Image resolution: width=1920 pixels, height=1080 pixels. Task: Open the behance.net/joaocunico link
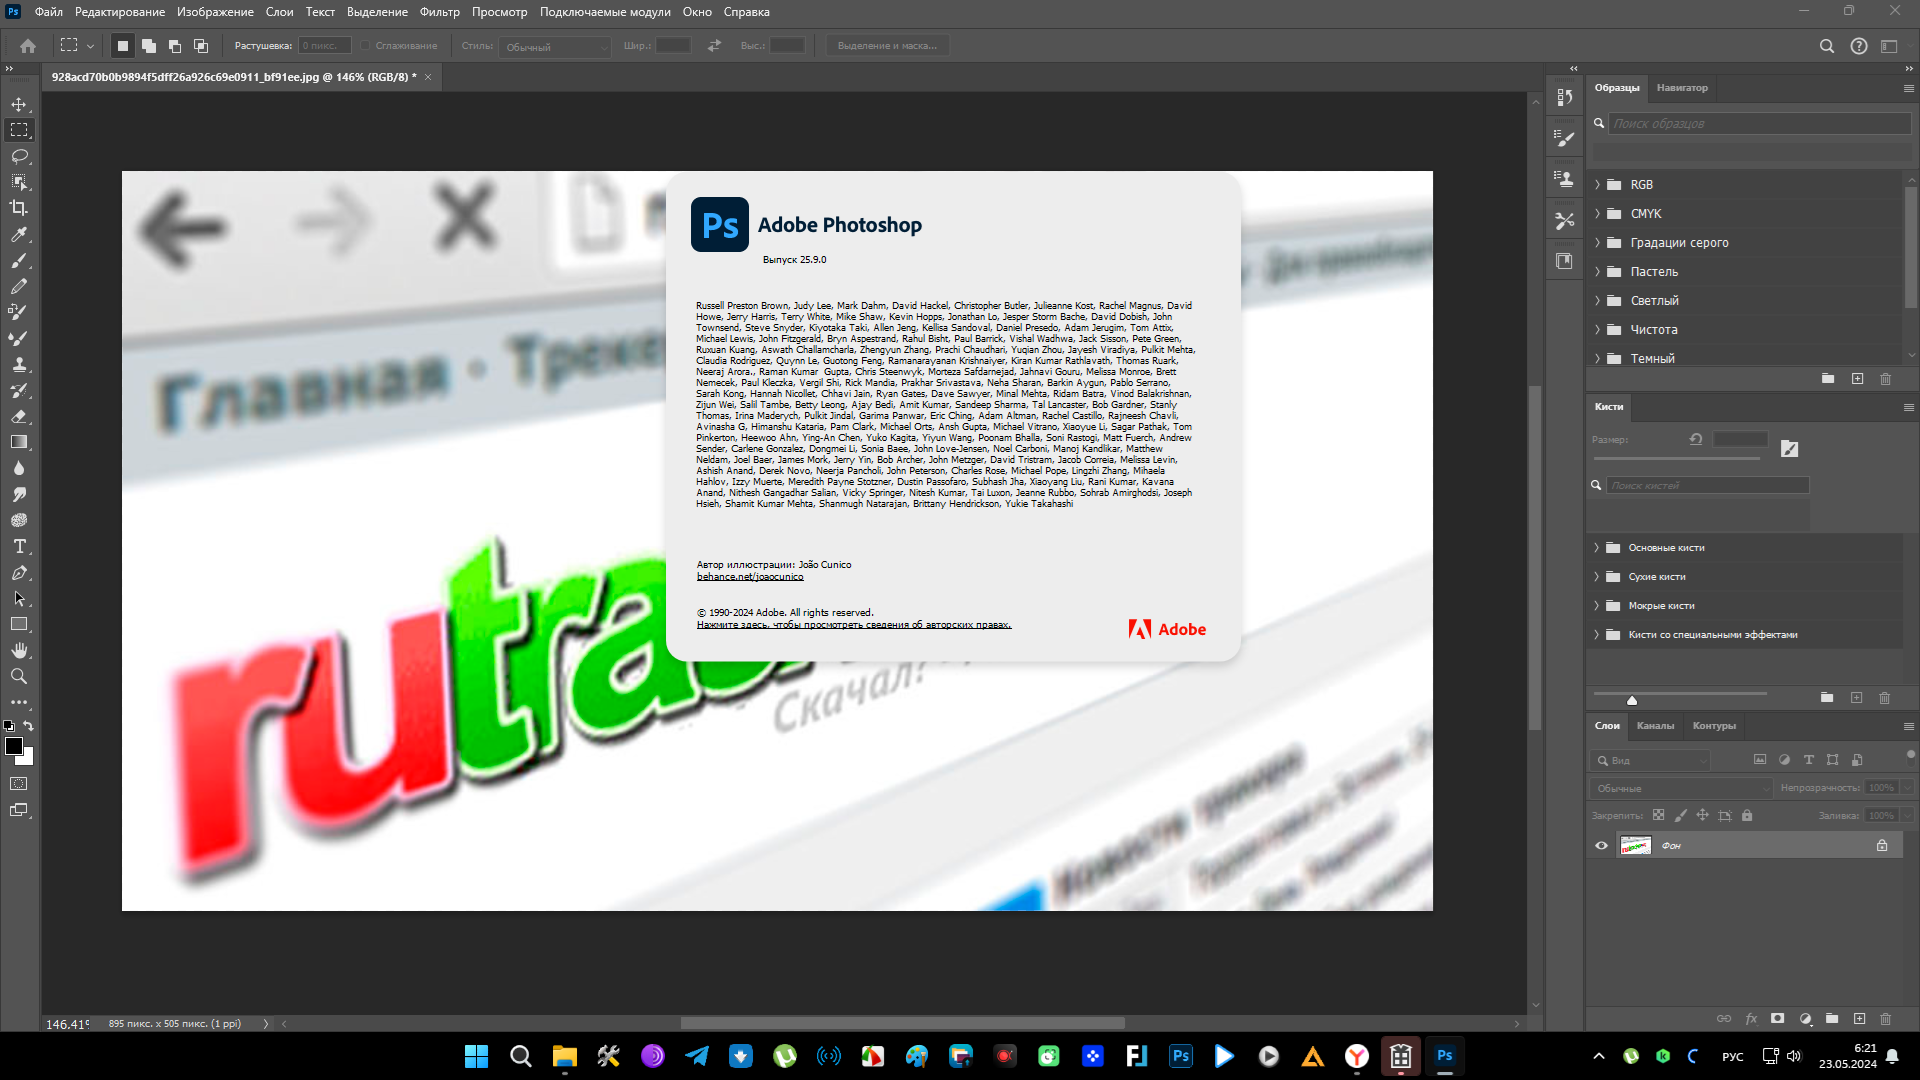pyautogui.click(x=750, y=577)
